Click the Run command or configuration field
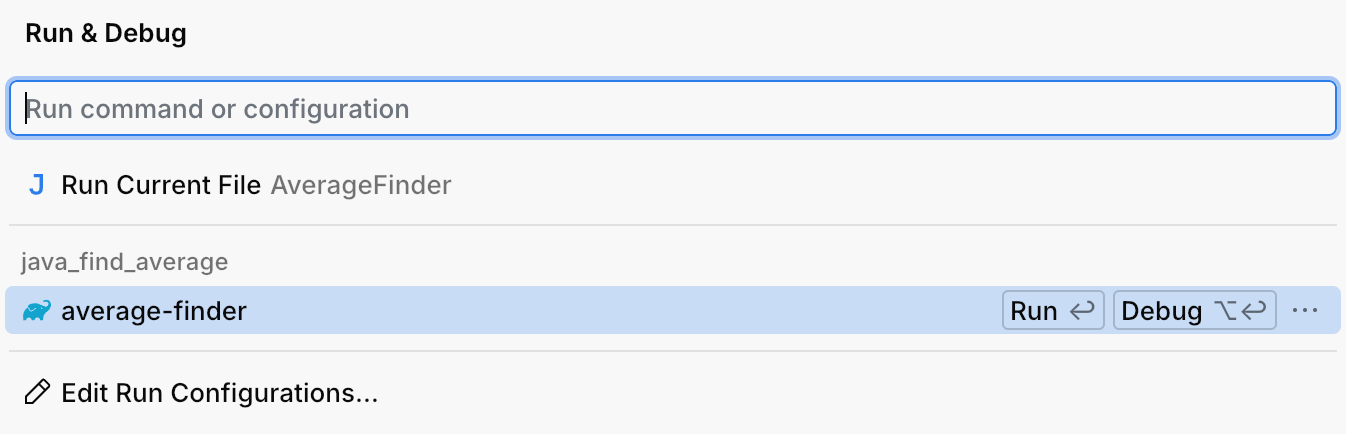Viewport: 1346px width, 434px height. click(x=672, y=108)
